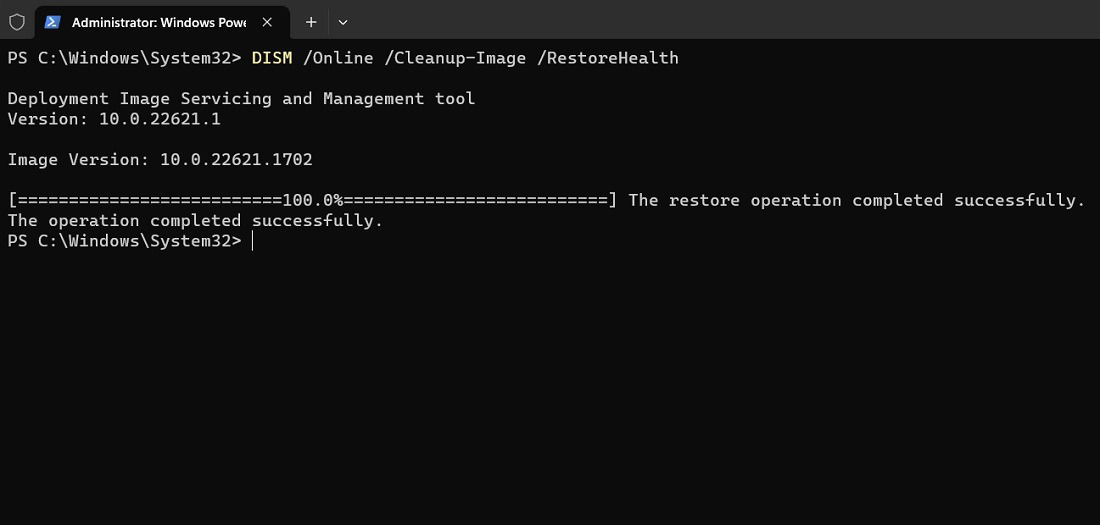Click the text cursor at the last prompt
This screenshot has width=1100, height=525.
click(253, 241)
